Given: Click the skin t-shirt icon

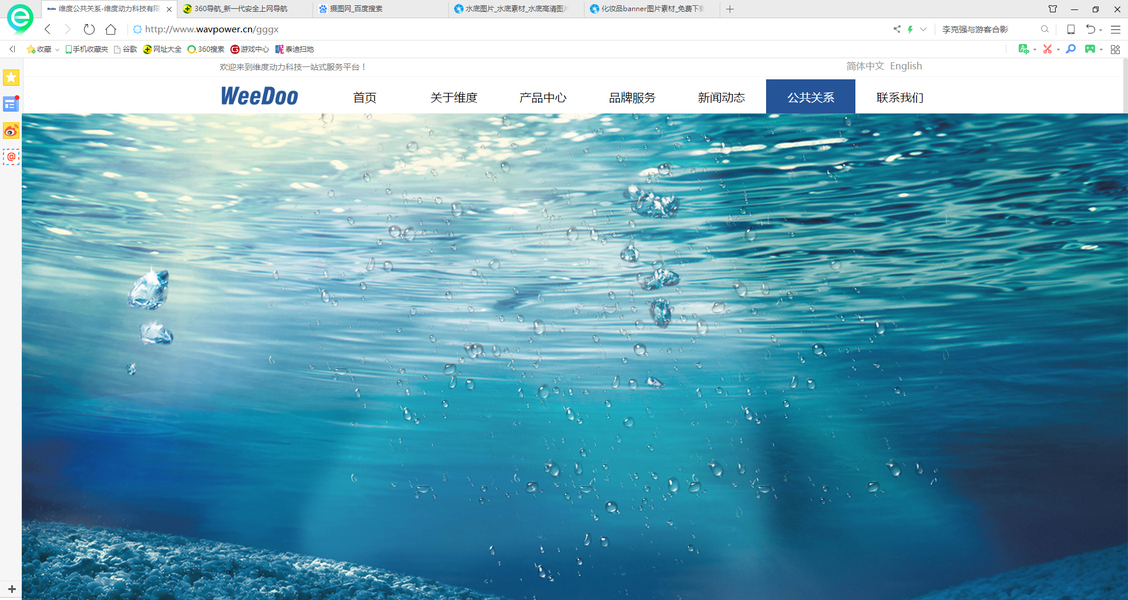Looking at the screenshot, I should click(1052, 9).
